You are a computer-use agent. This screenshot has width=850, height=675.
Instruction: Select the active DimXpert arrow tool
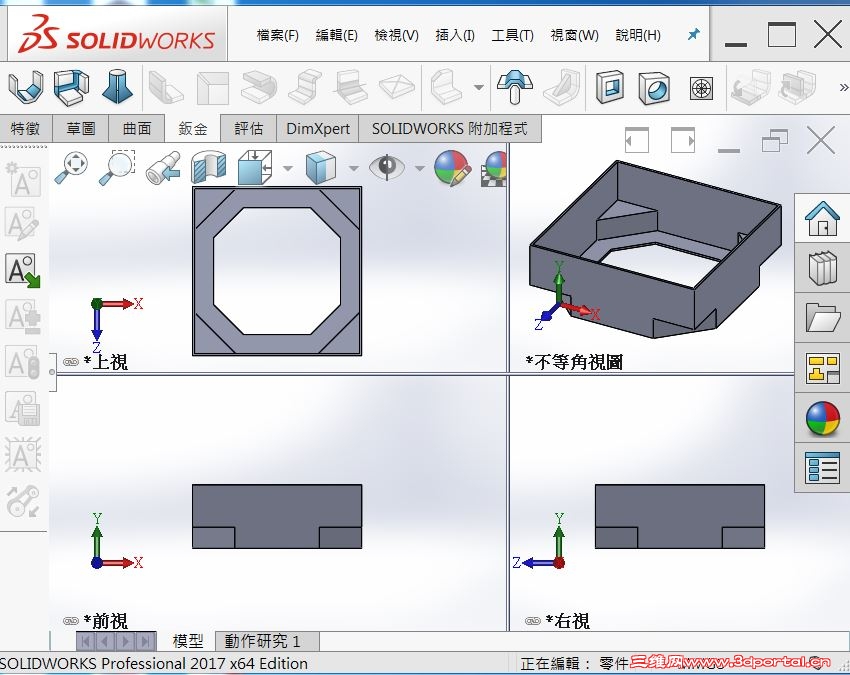(22, 270)
